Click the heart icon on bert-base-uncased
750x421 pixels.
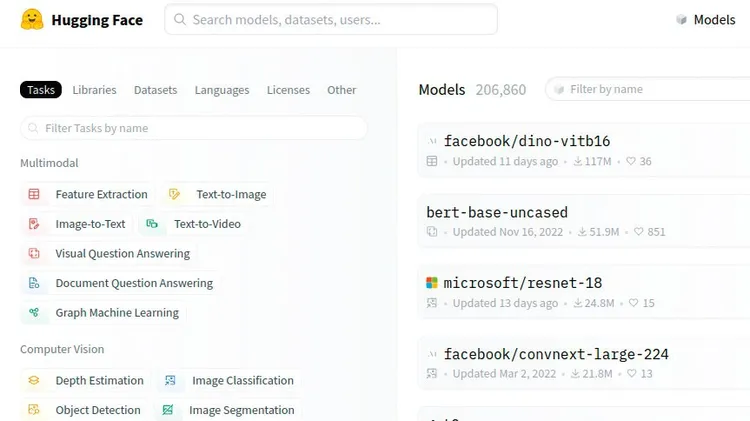pos(639,232)
